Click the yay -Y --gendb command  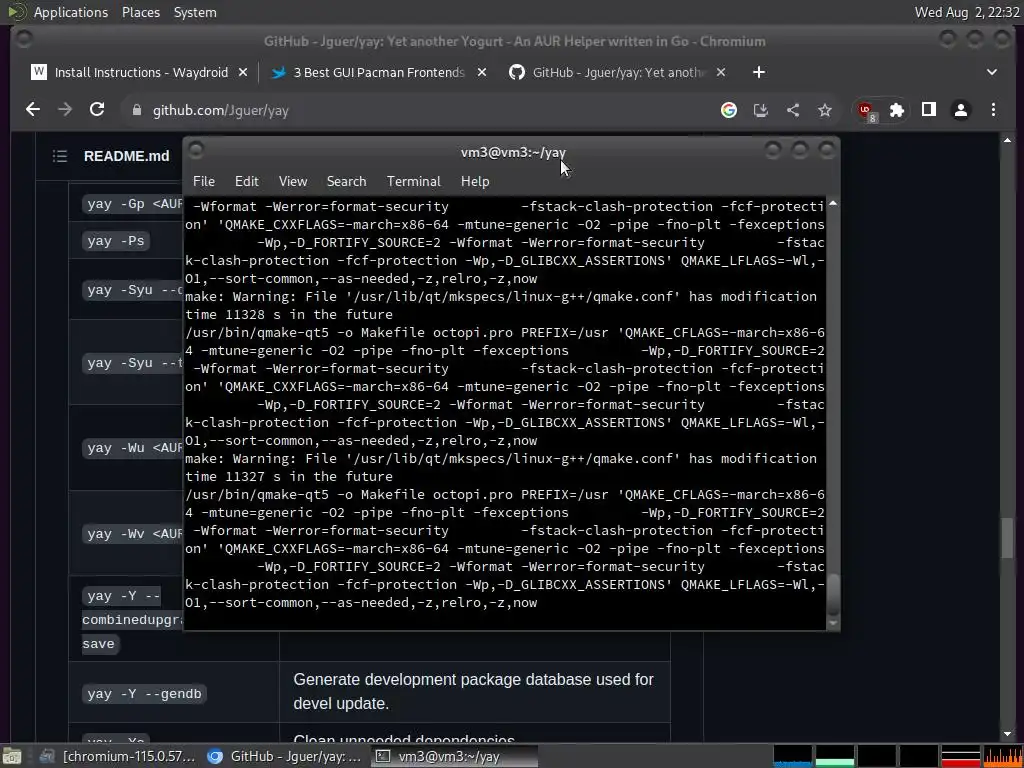[x=144, y=694]
